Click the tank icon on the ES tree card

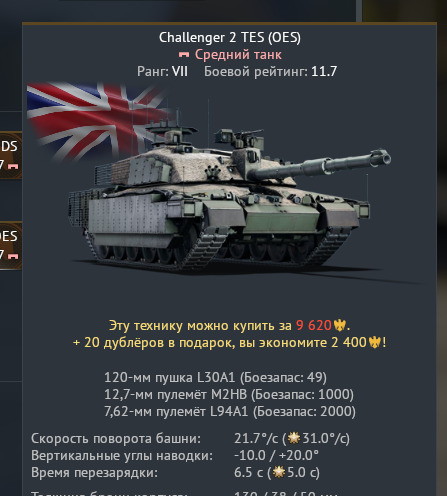pos(13,256)
